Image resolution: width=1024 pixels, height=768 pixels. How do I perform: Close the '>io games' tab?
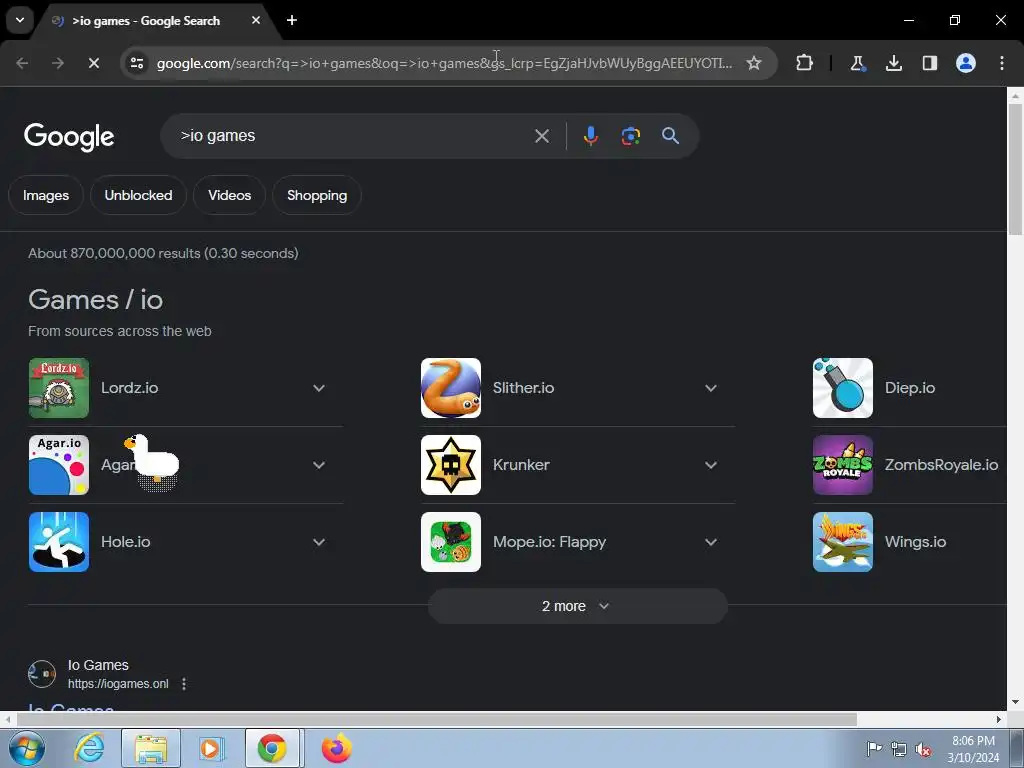[256, 20]
